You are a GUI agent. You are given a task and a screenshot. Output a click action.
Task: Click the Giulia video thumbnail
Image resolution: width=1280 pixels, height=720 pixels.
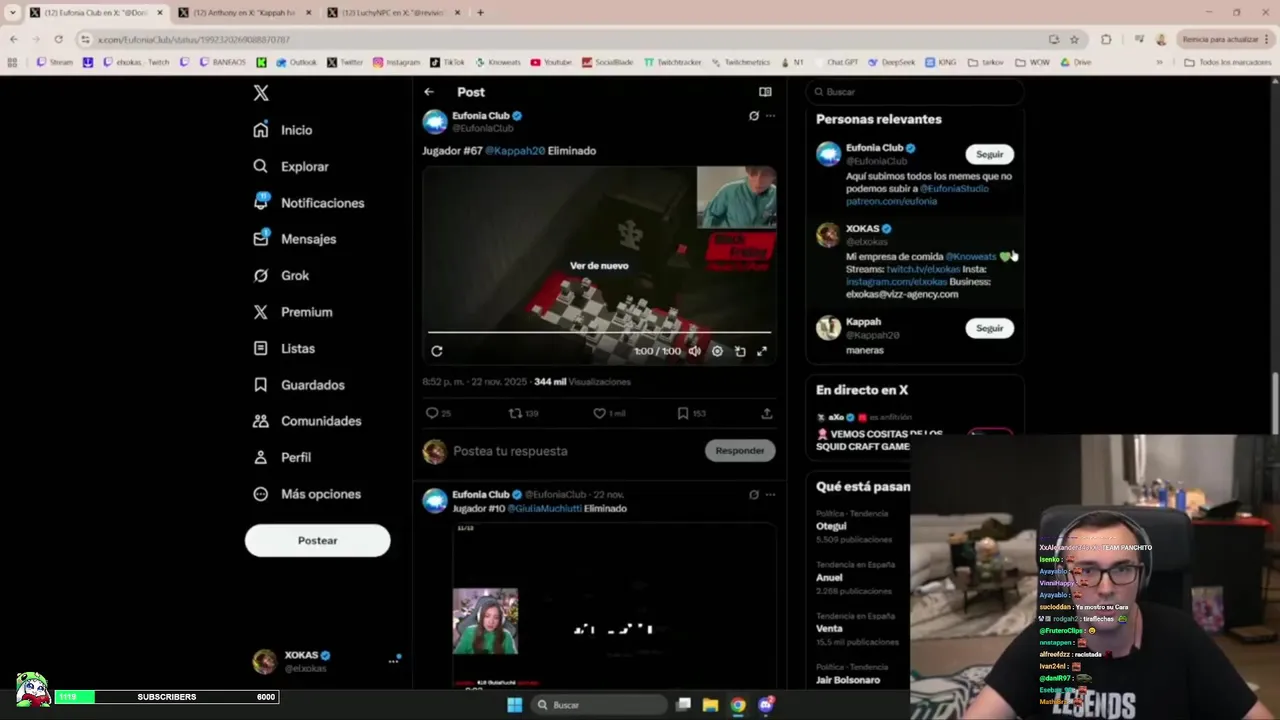point(614,605)
